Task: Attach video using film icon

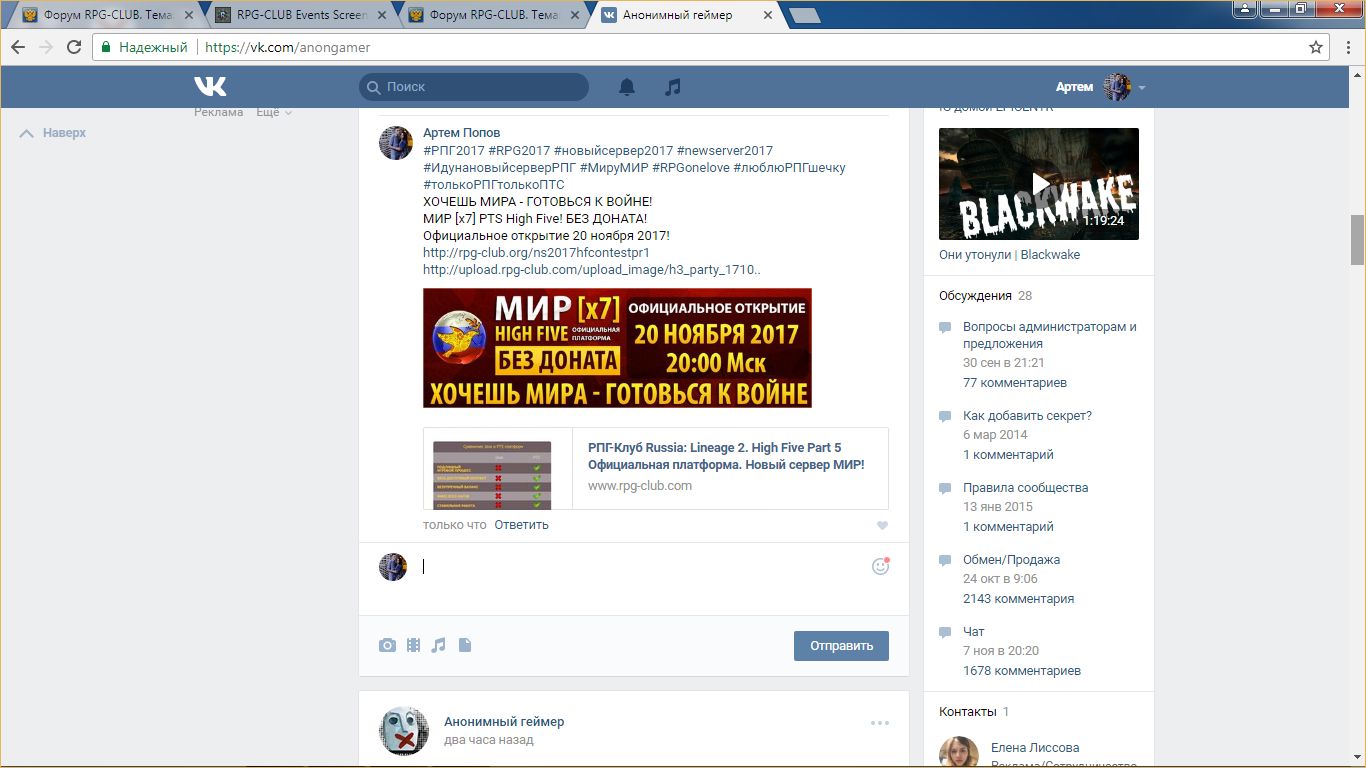Action: (x=413, y=646)
